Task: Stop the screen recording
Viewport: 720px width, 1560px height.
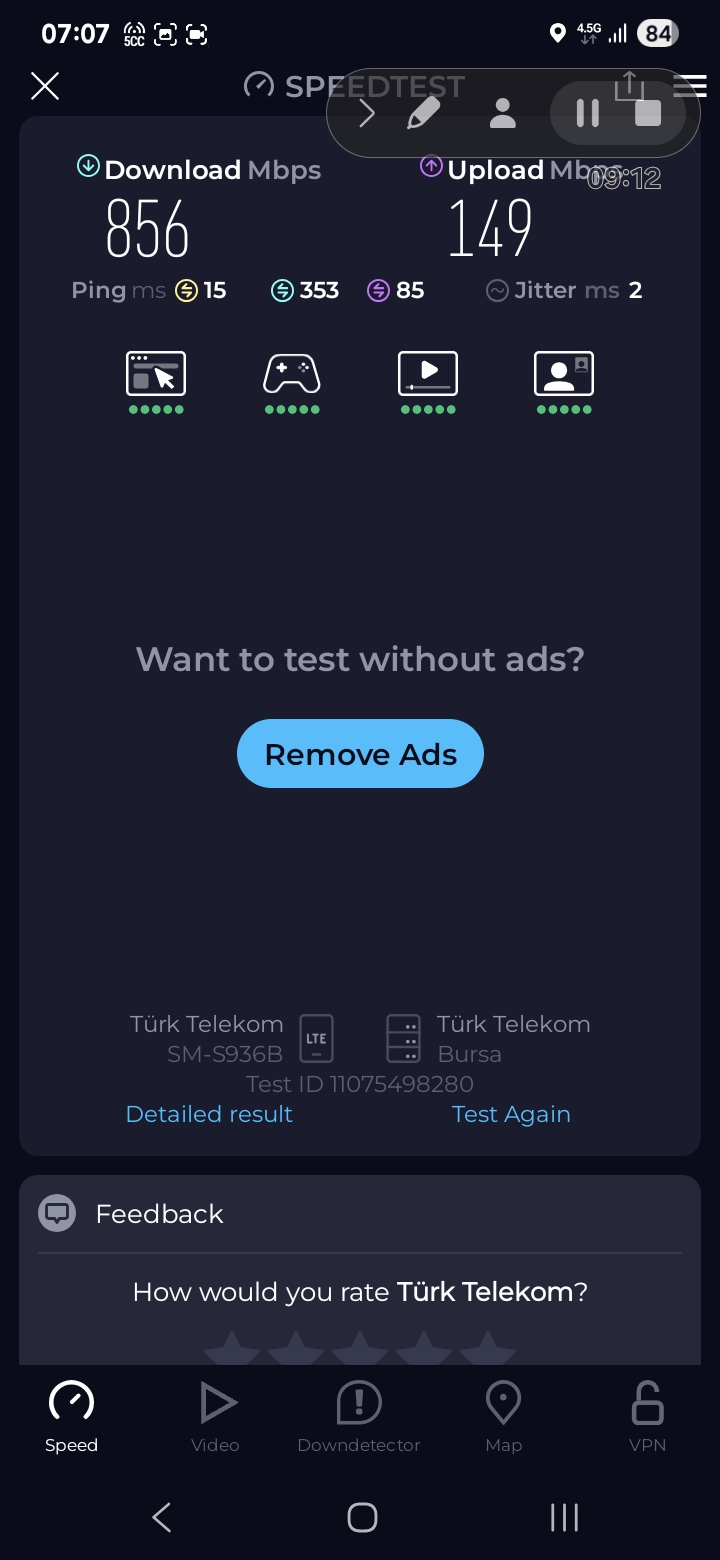Action: 648,113
